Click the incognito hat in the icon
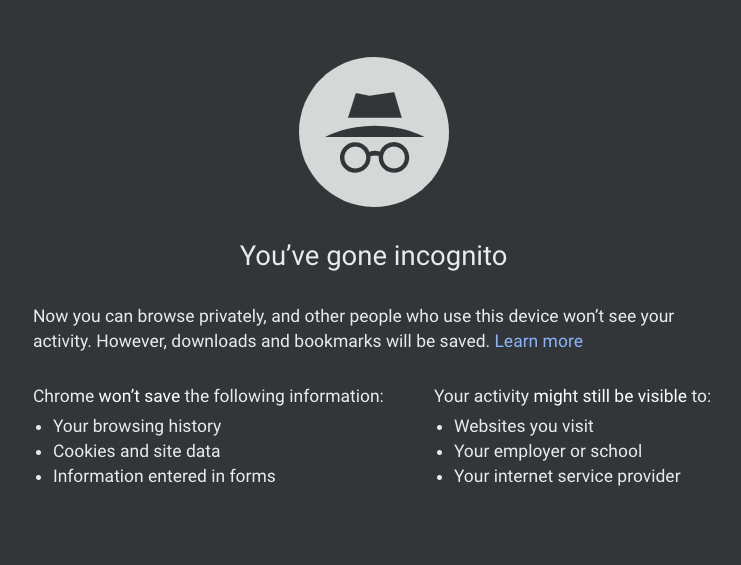The image size is (741, 565). click(374, 115)
